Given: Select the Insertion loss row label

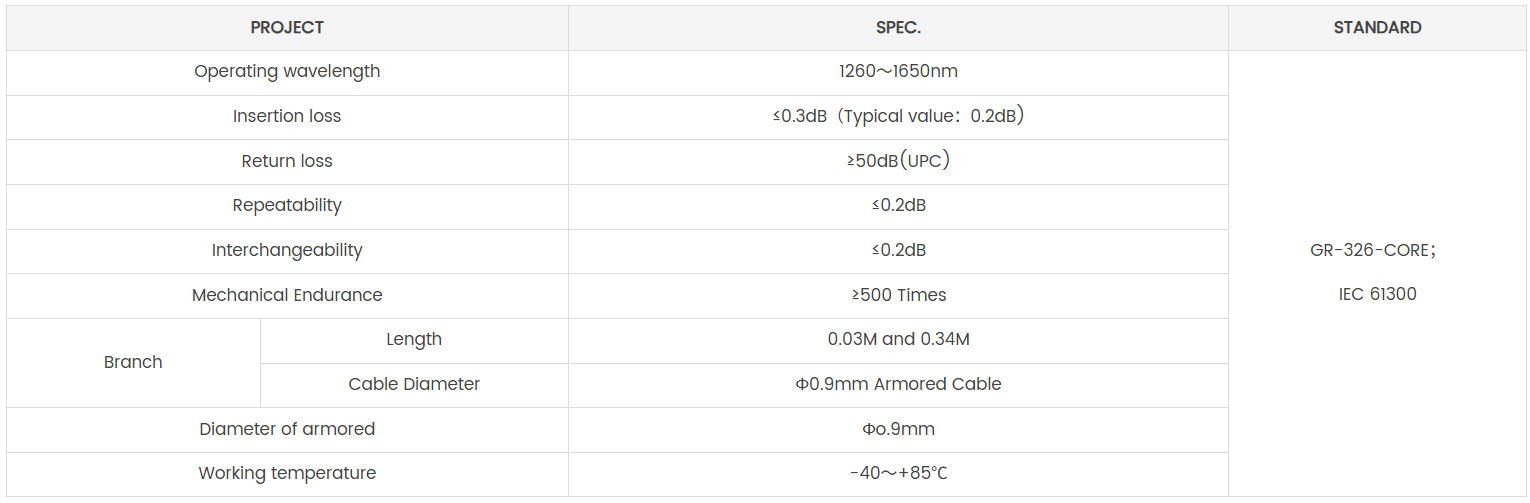Looking at the screenshot, I should pyautogui.click(x=287, y=117).
